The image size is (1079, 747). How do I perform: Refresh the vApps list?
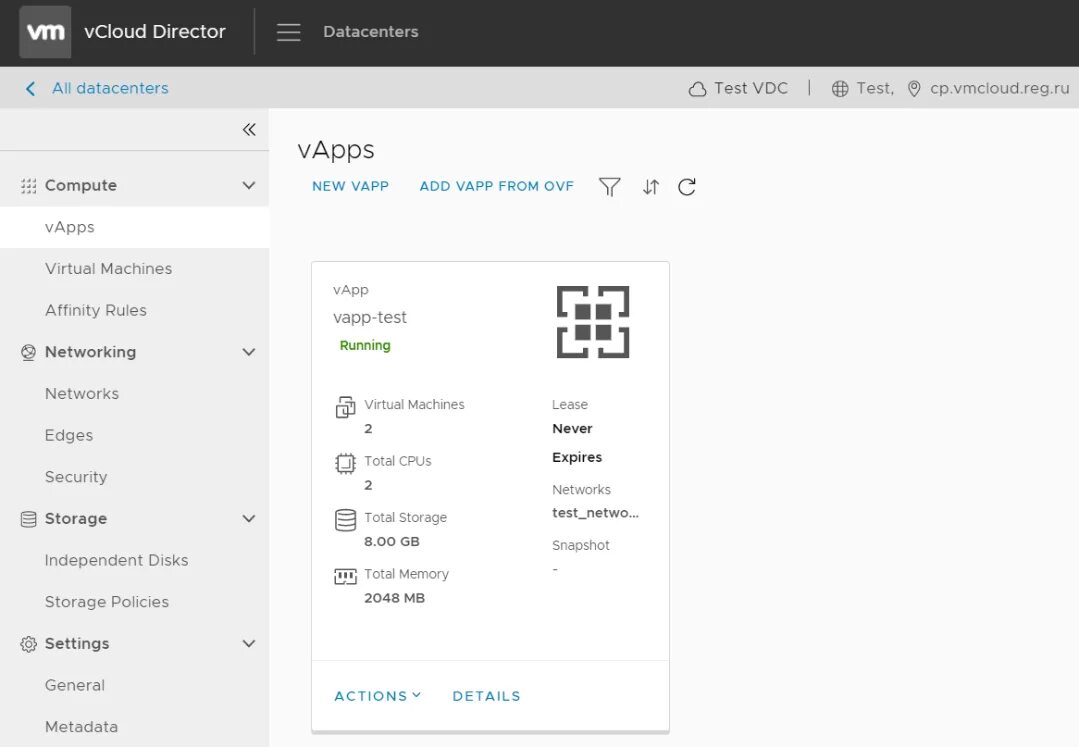pyautogui.click(x=687, y=186)
